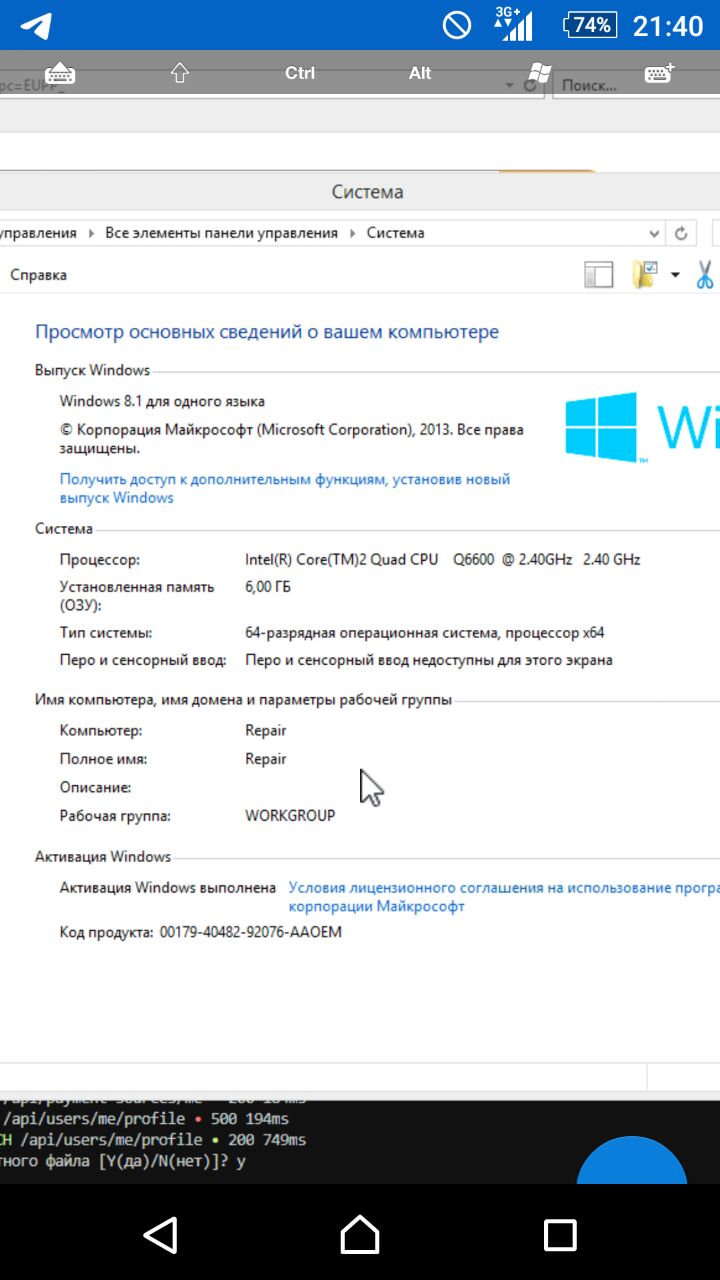Expand the address bar history dropdown
Viewport: 720px width, 1280px height.
click(654, 233)
